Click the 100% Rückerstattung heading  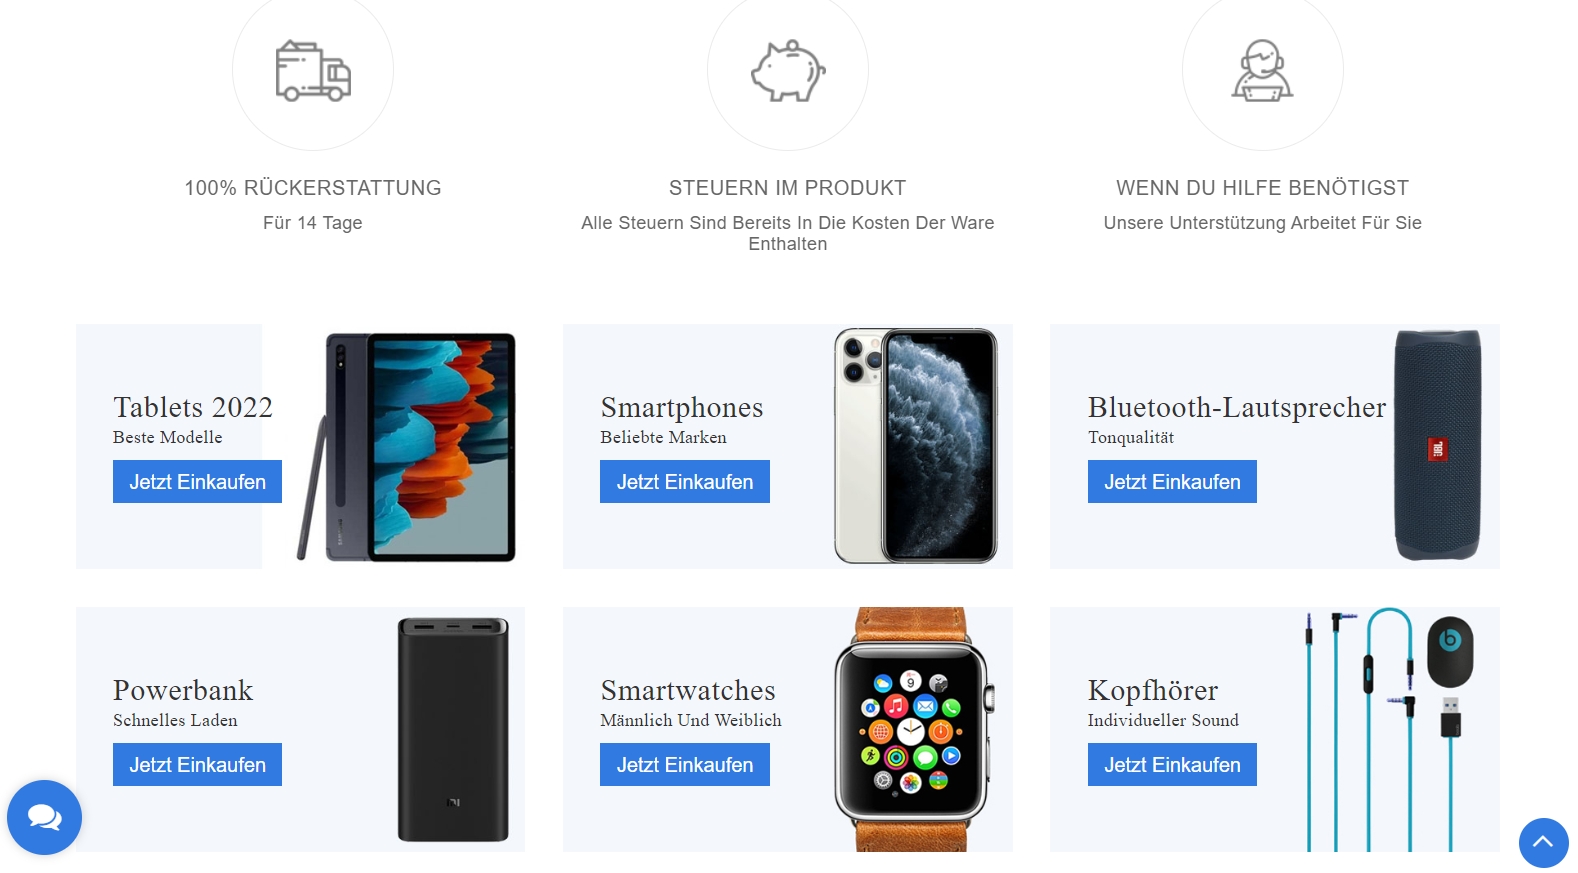pos(313,188)
